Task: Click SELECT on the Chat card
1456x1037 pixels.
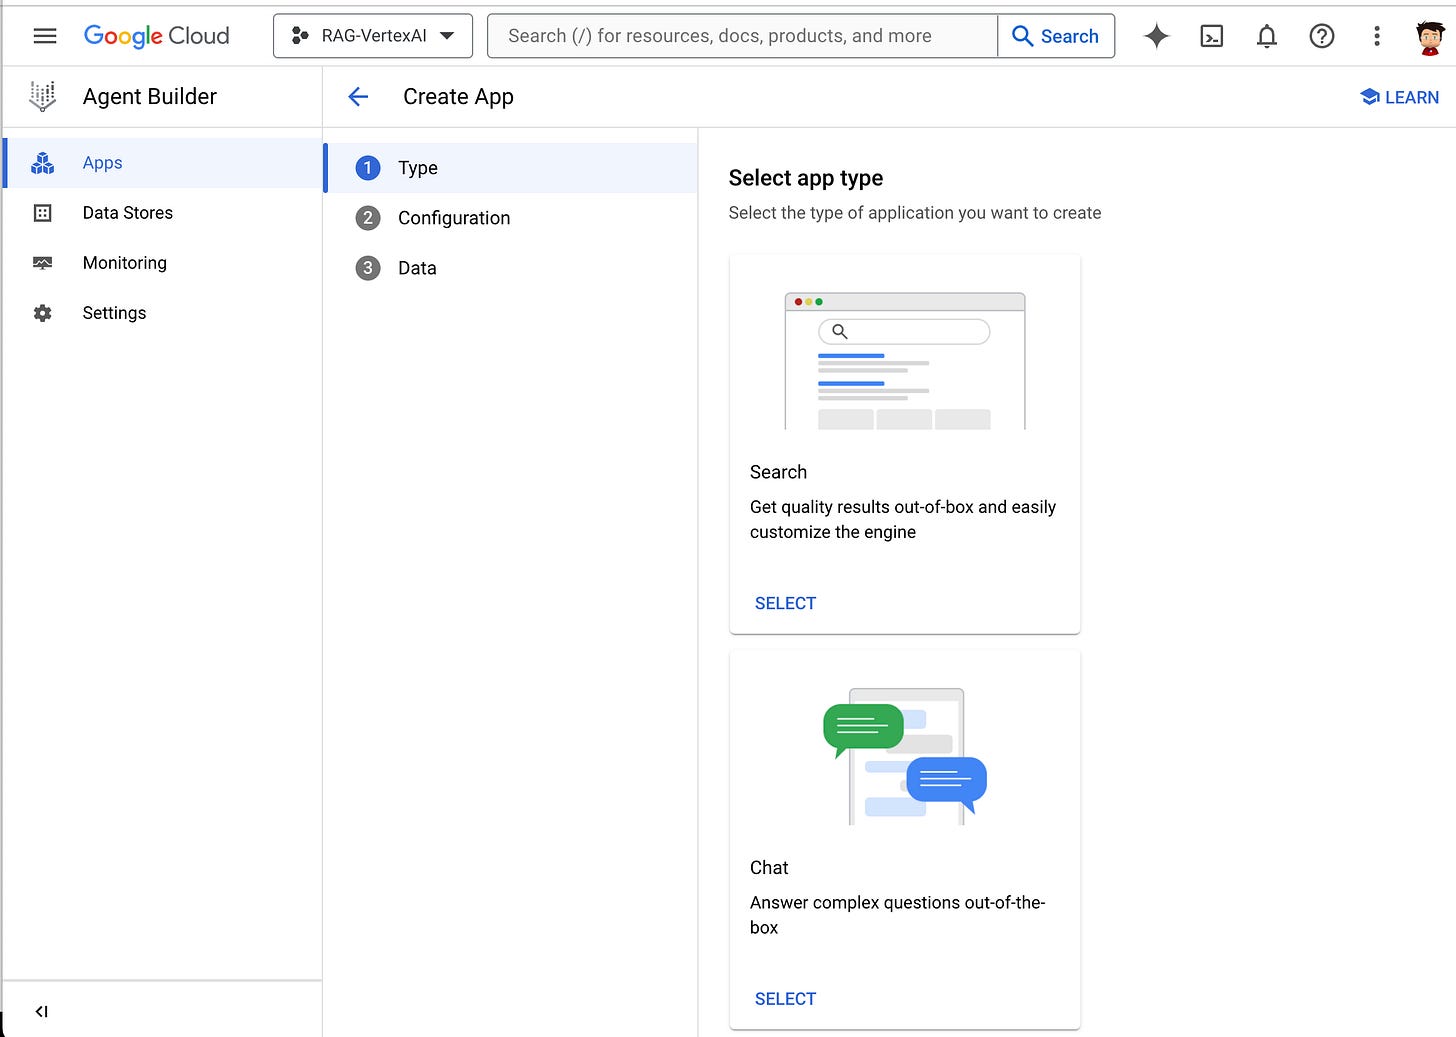Action: pyautogui.click(x=785, y=999)
